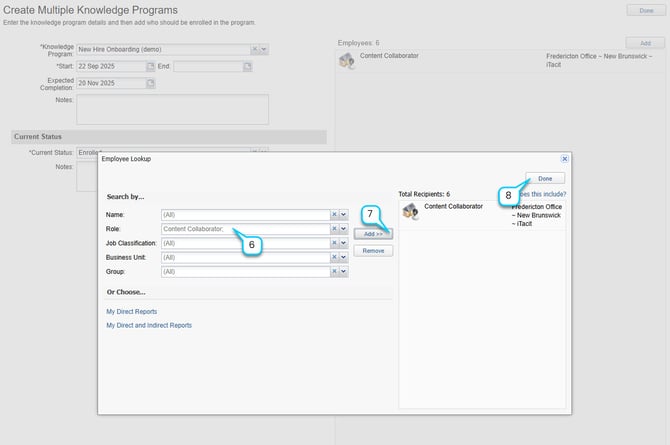Click Done in Employee Lookup dialog
Viewport: 670px width, 445px height.
[x=545, y=178]
